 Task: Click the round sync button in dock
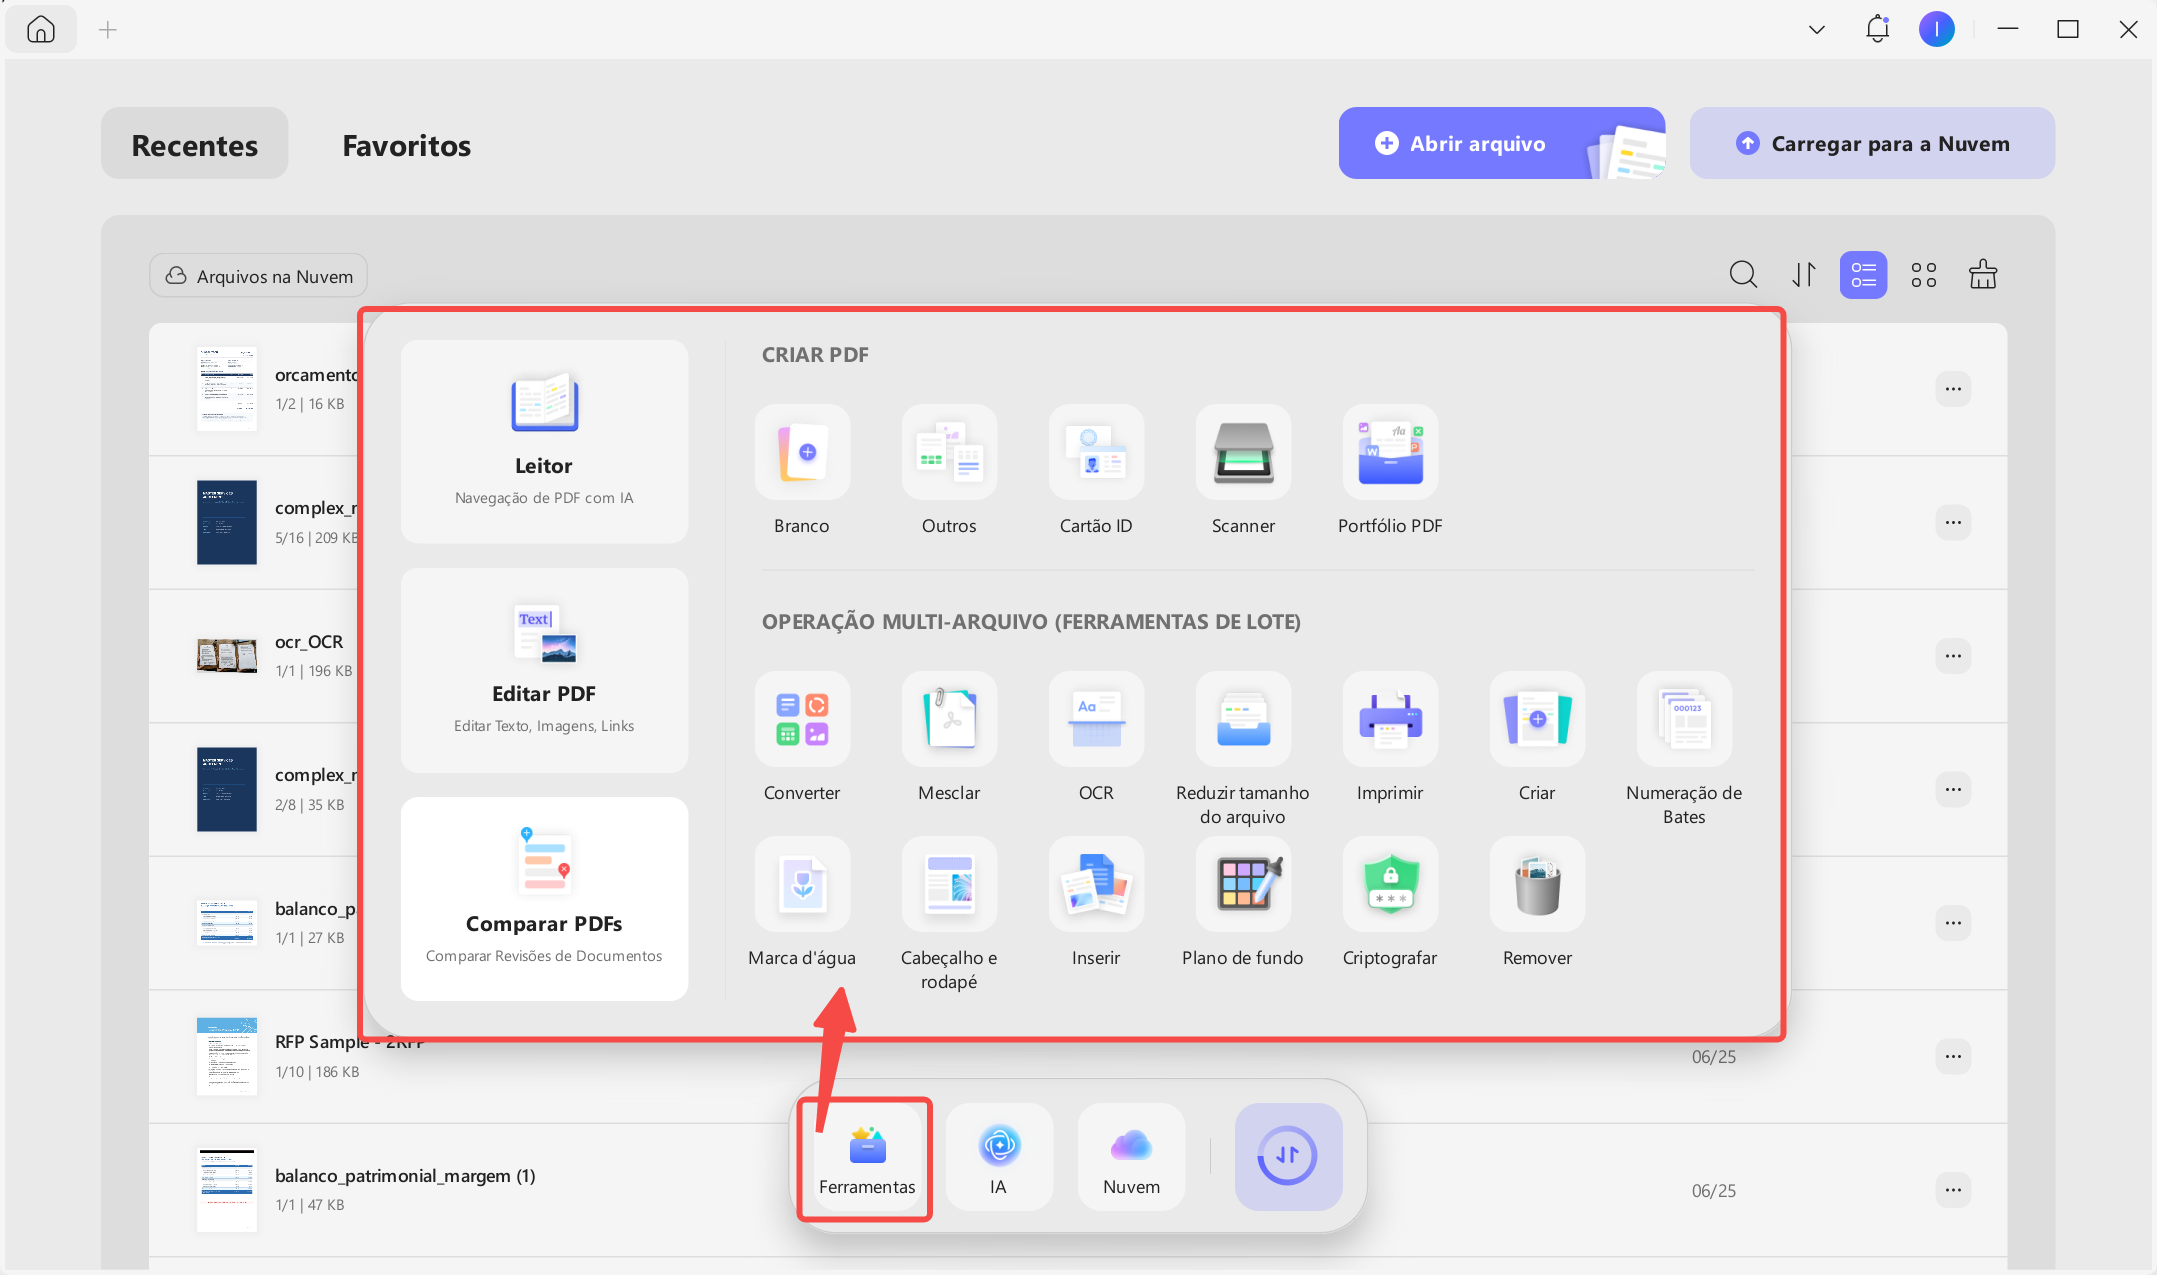click(1288, 1156)
